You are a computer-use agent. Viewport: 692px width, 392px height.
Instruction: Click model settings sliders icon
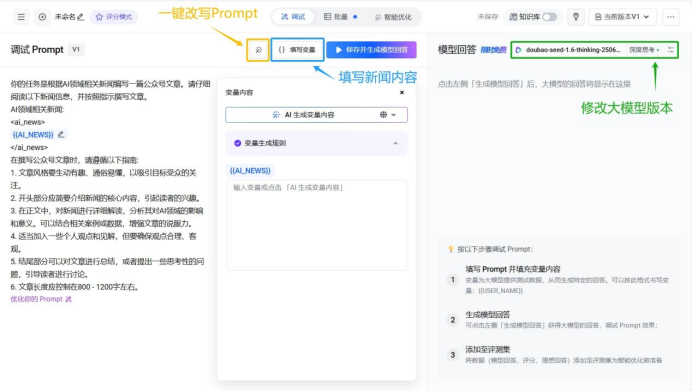[x=671, y=50]
